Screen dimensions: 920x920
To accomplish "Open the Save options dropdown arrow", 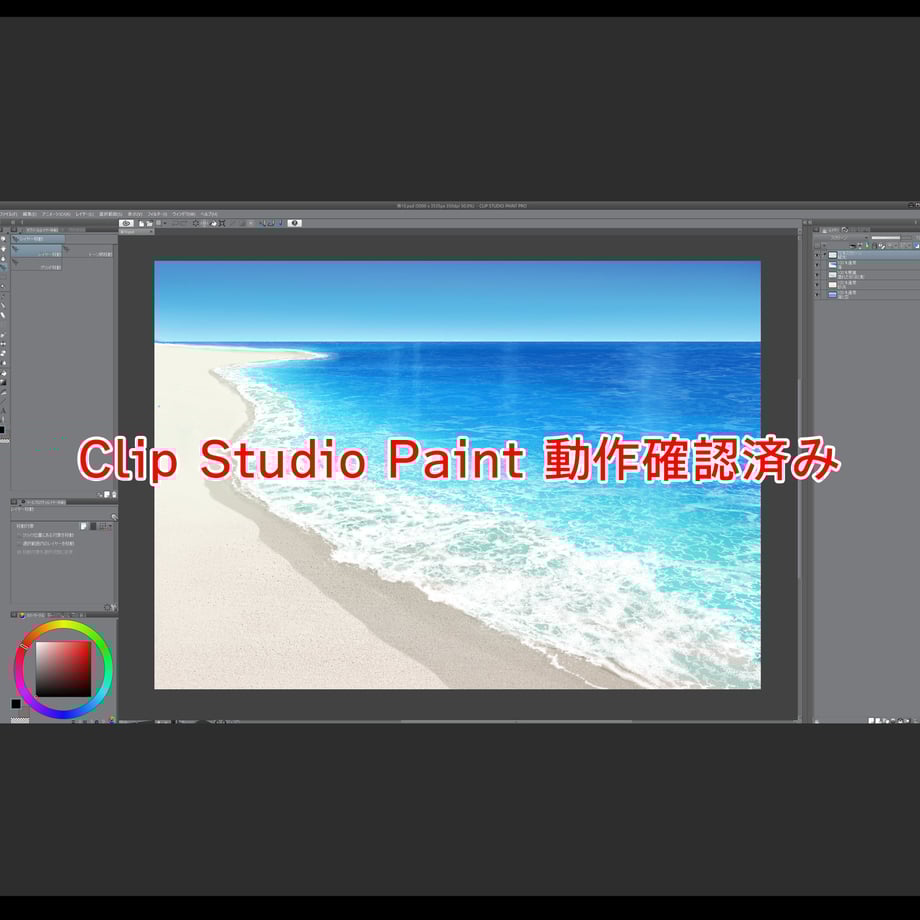I will click(165, 224).
